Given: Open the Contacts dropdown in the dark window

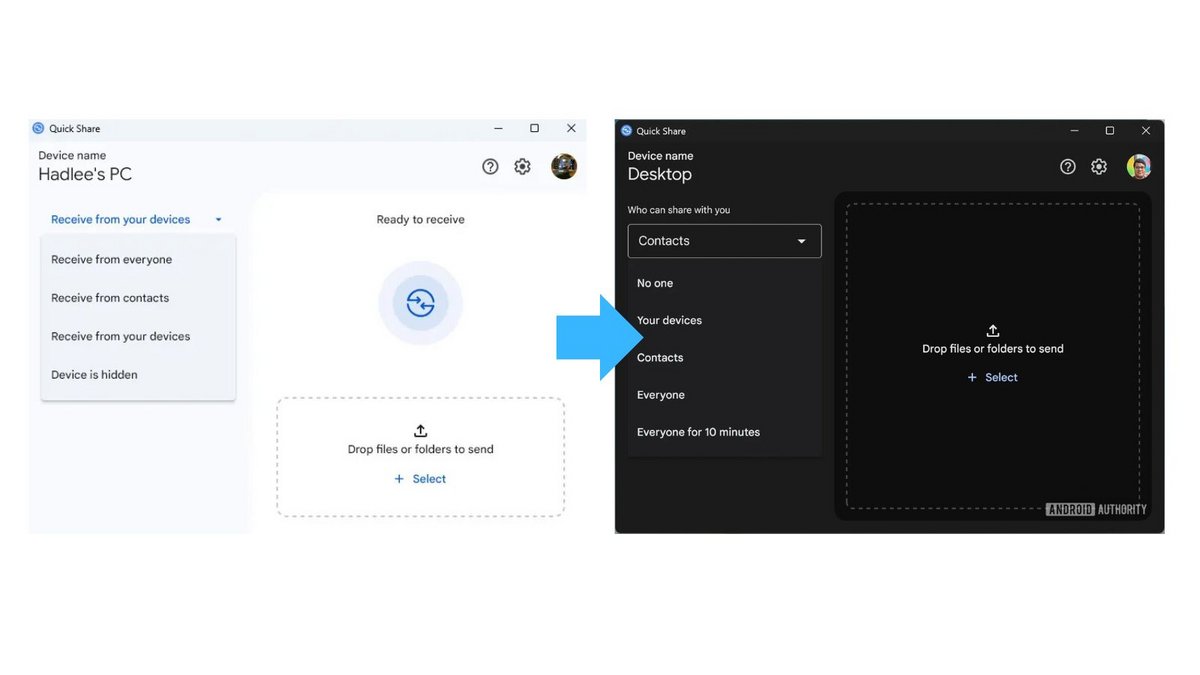Looking at the screenshot, I should pos(724,240).
